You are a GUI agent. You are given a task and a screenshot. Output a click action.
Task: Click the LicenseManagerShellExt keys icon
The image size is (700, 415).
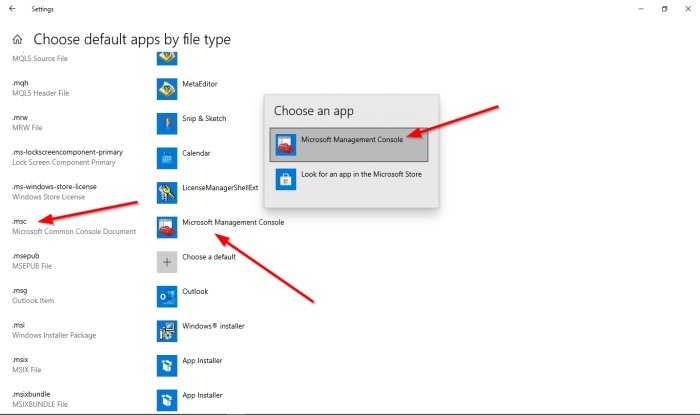coord(167,193)
